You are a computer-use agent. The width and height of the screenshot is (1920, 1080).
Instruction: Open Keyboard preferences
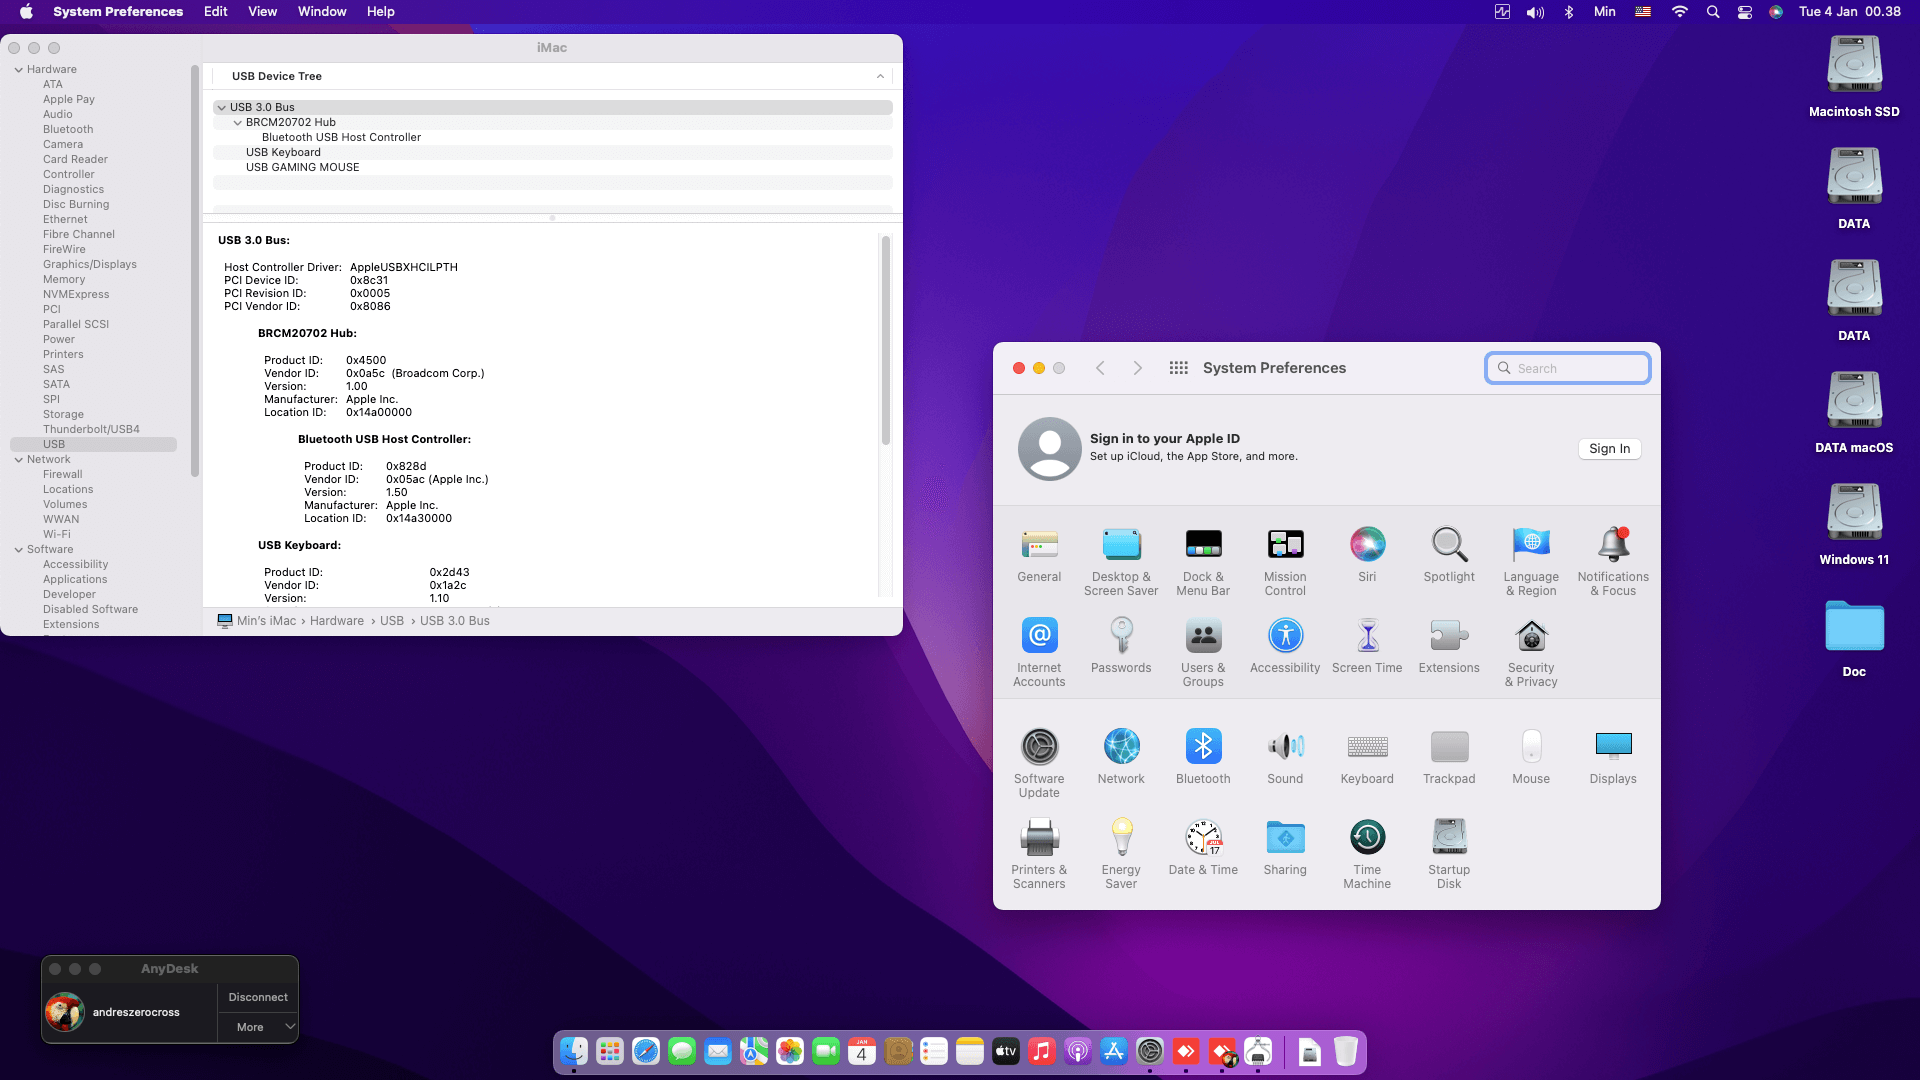point(1367,758)
